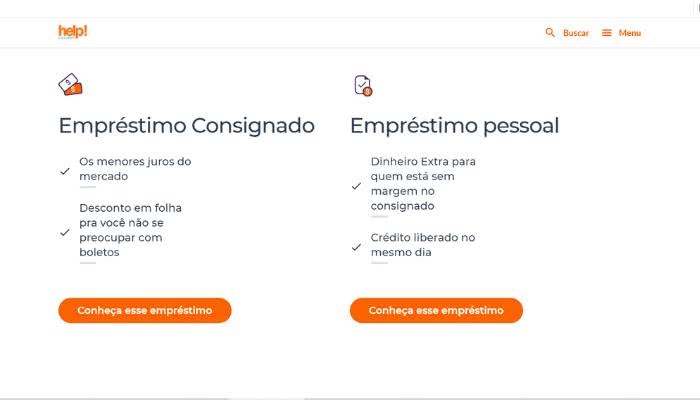Open the hamburger menu icon
The image size is (700, 400).
(x=607, y=33)
